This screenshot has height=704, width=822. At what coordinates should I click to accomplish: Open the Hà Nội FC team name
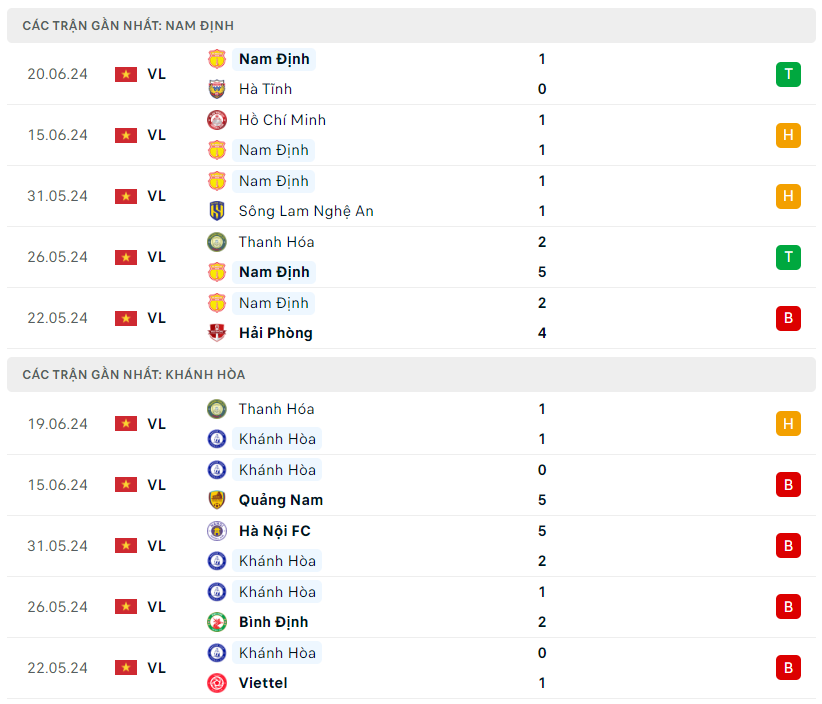(x=274, y=531)
